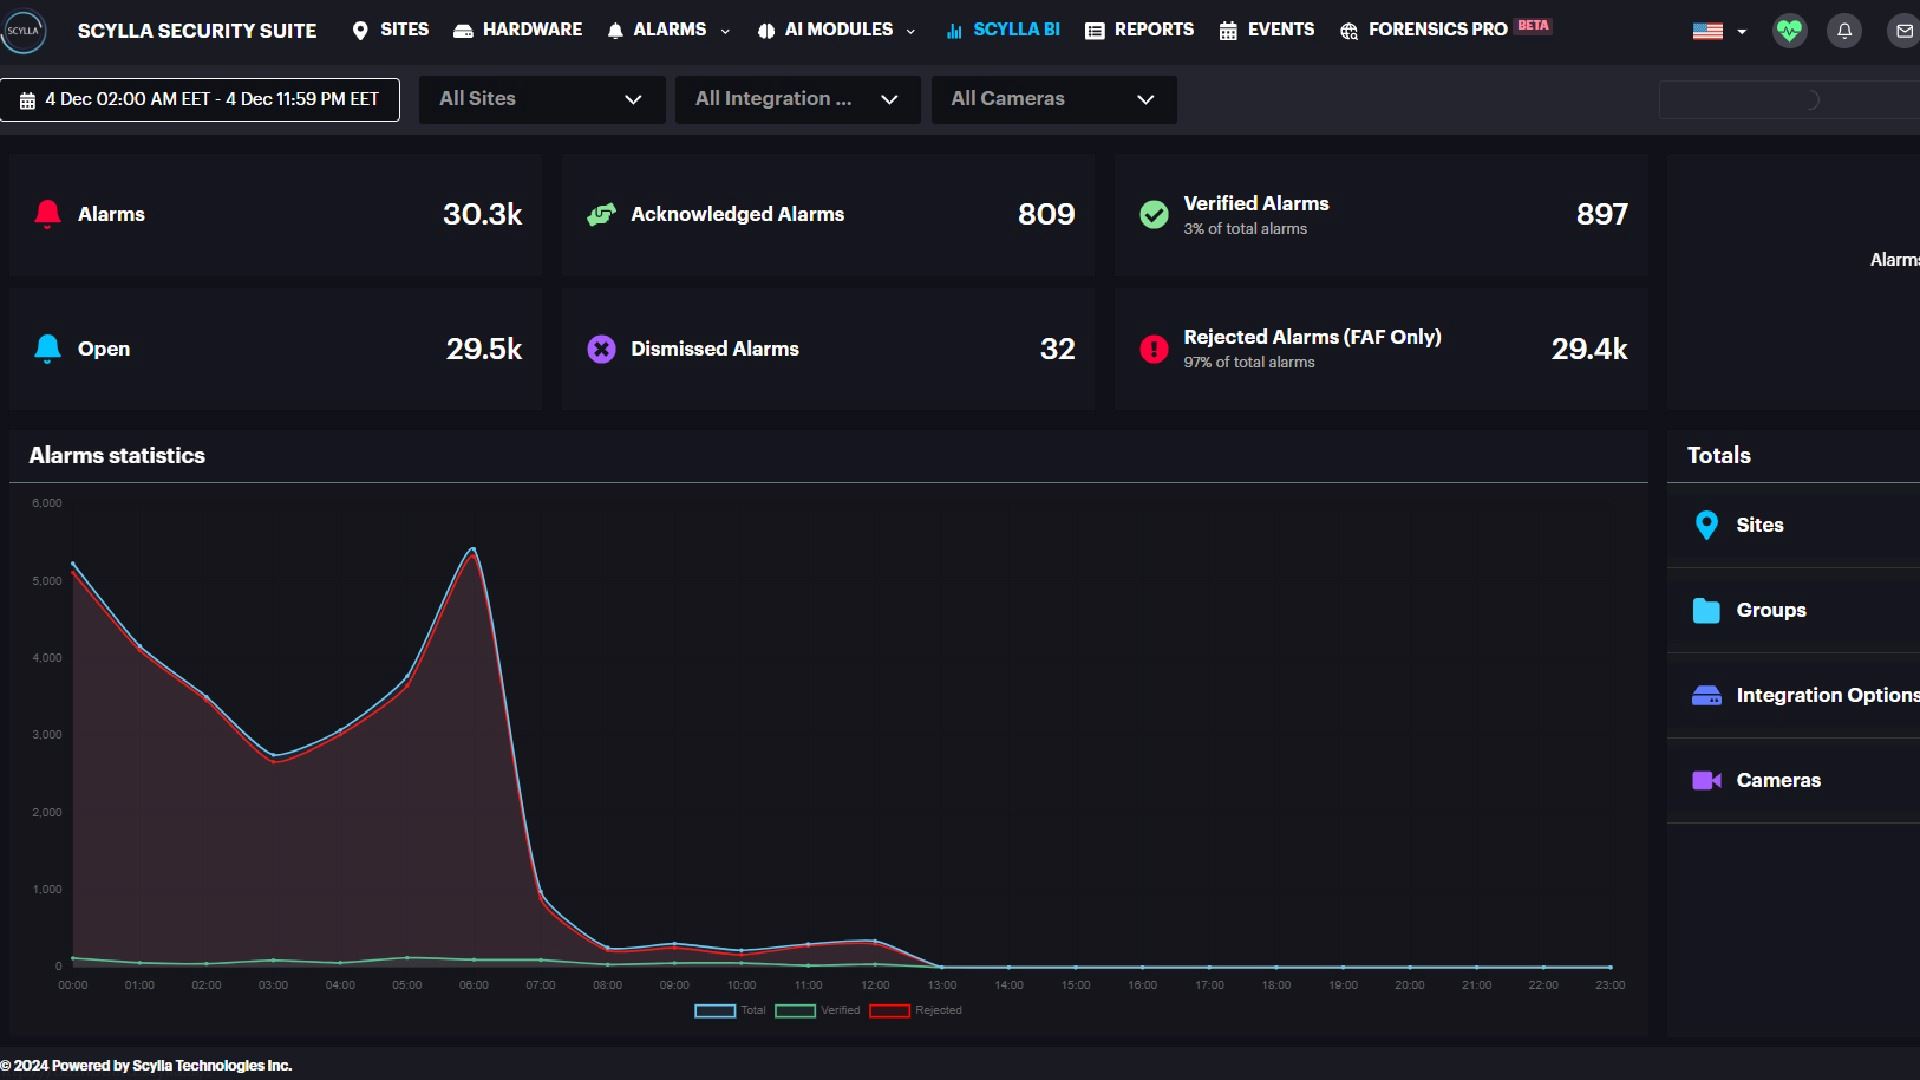Click the Scylla Security Suite title
Viewport: 1920px width, 1080px height.
tap(197, 31)
